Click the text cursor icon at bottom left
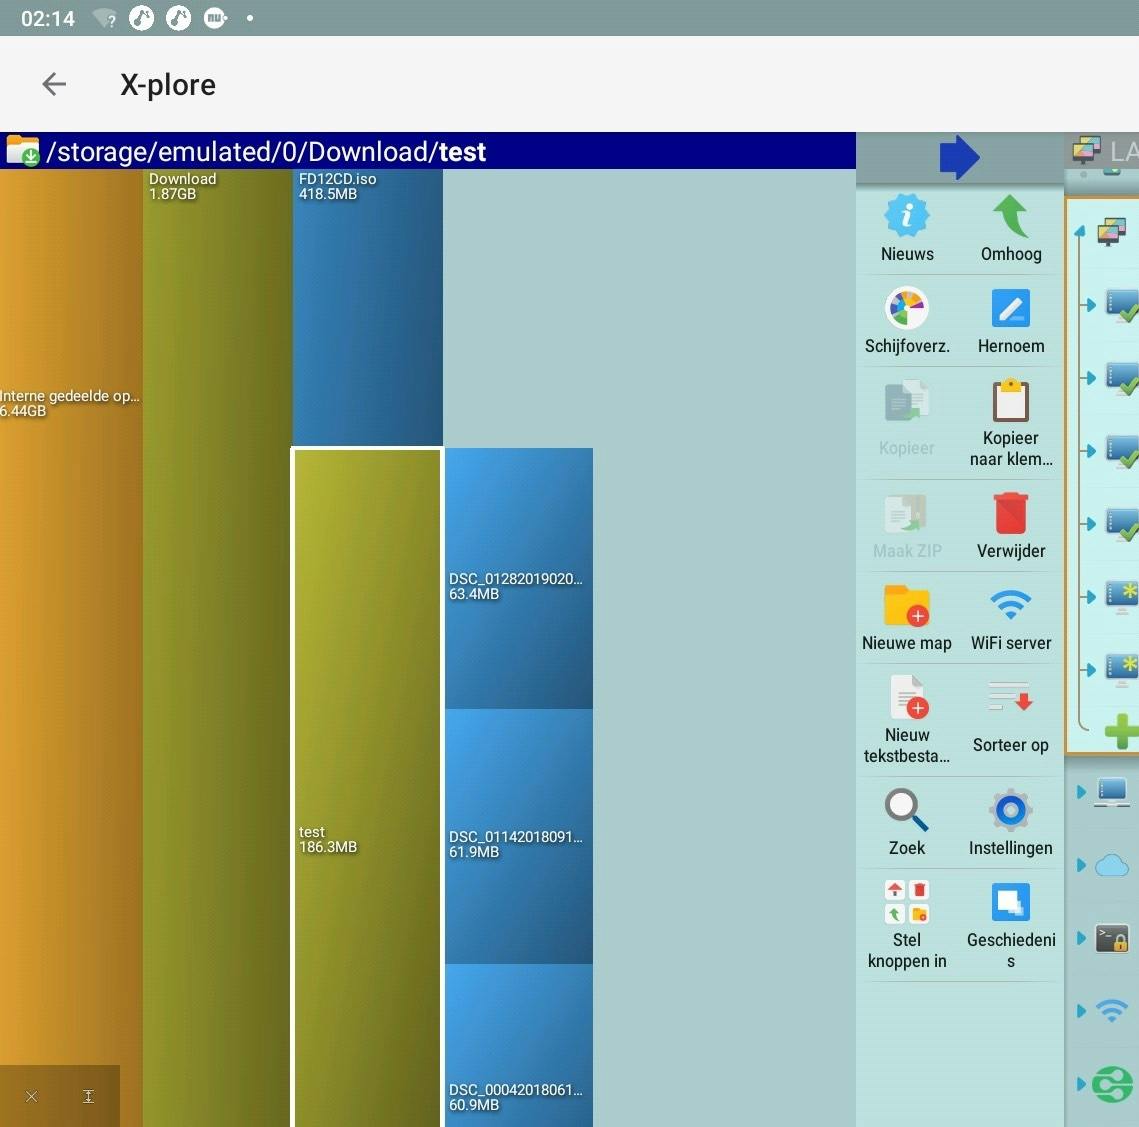This screenshot has height=1127, width=1139. click(x=88, y=1096)
